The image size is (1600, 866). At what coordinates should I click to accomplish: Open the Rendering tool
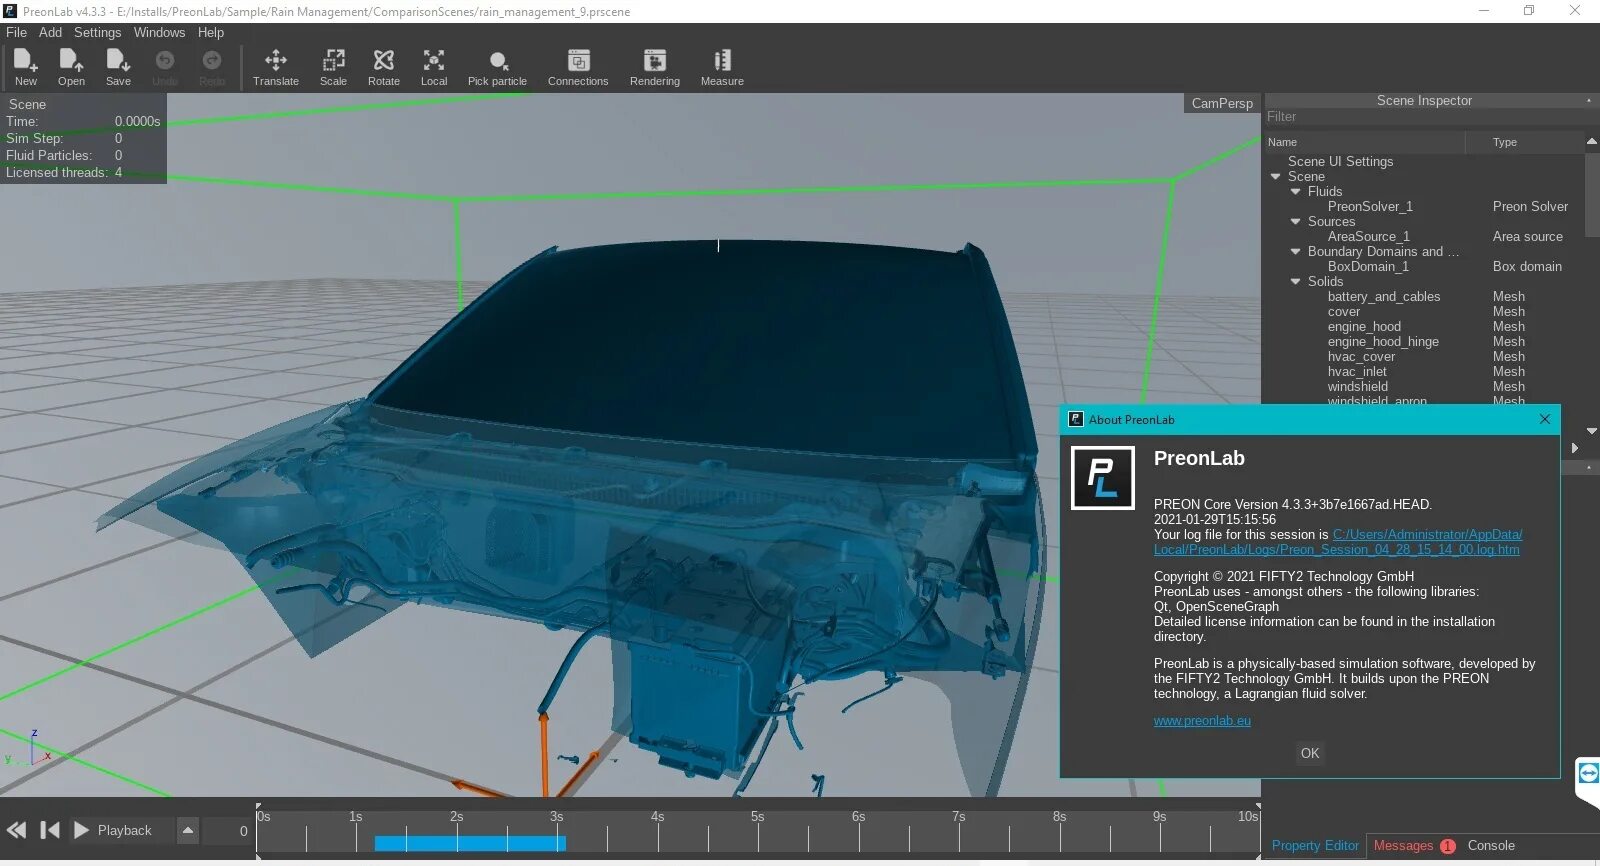tap(655, 61)
